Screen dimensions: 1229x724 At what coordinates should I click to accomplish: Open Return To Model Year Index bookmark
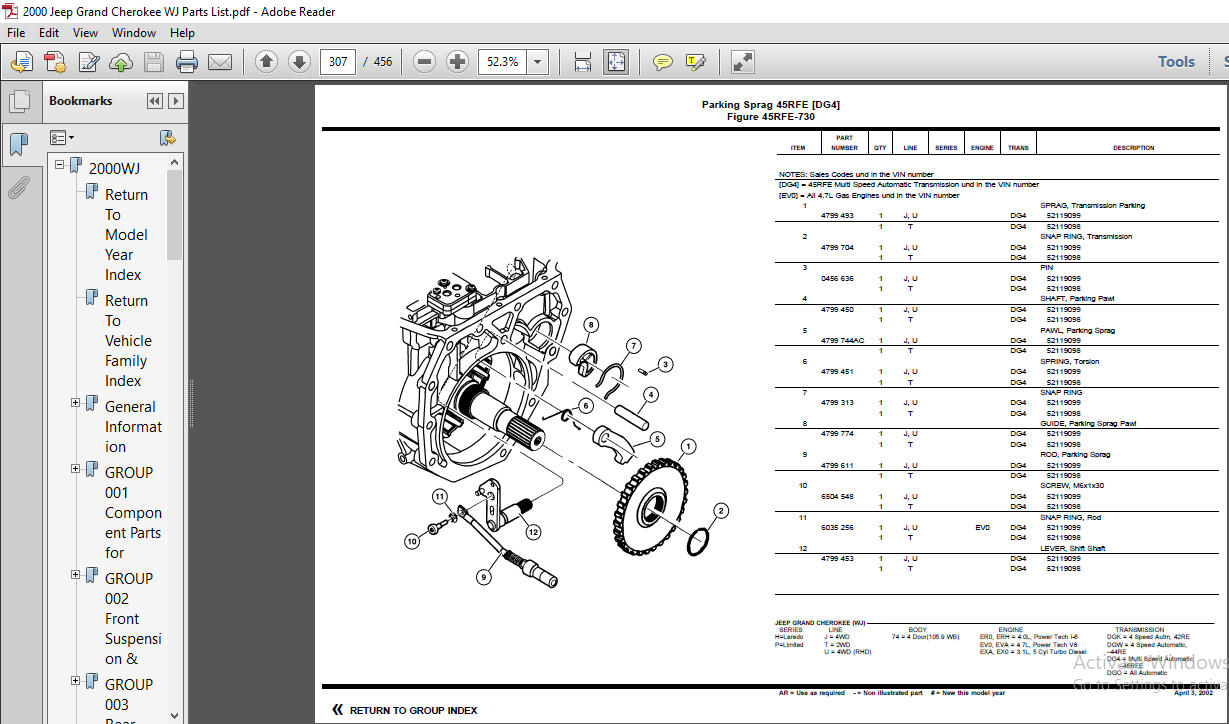127,234
